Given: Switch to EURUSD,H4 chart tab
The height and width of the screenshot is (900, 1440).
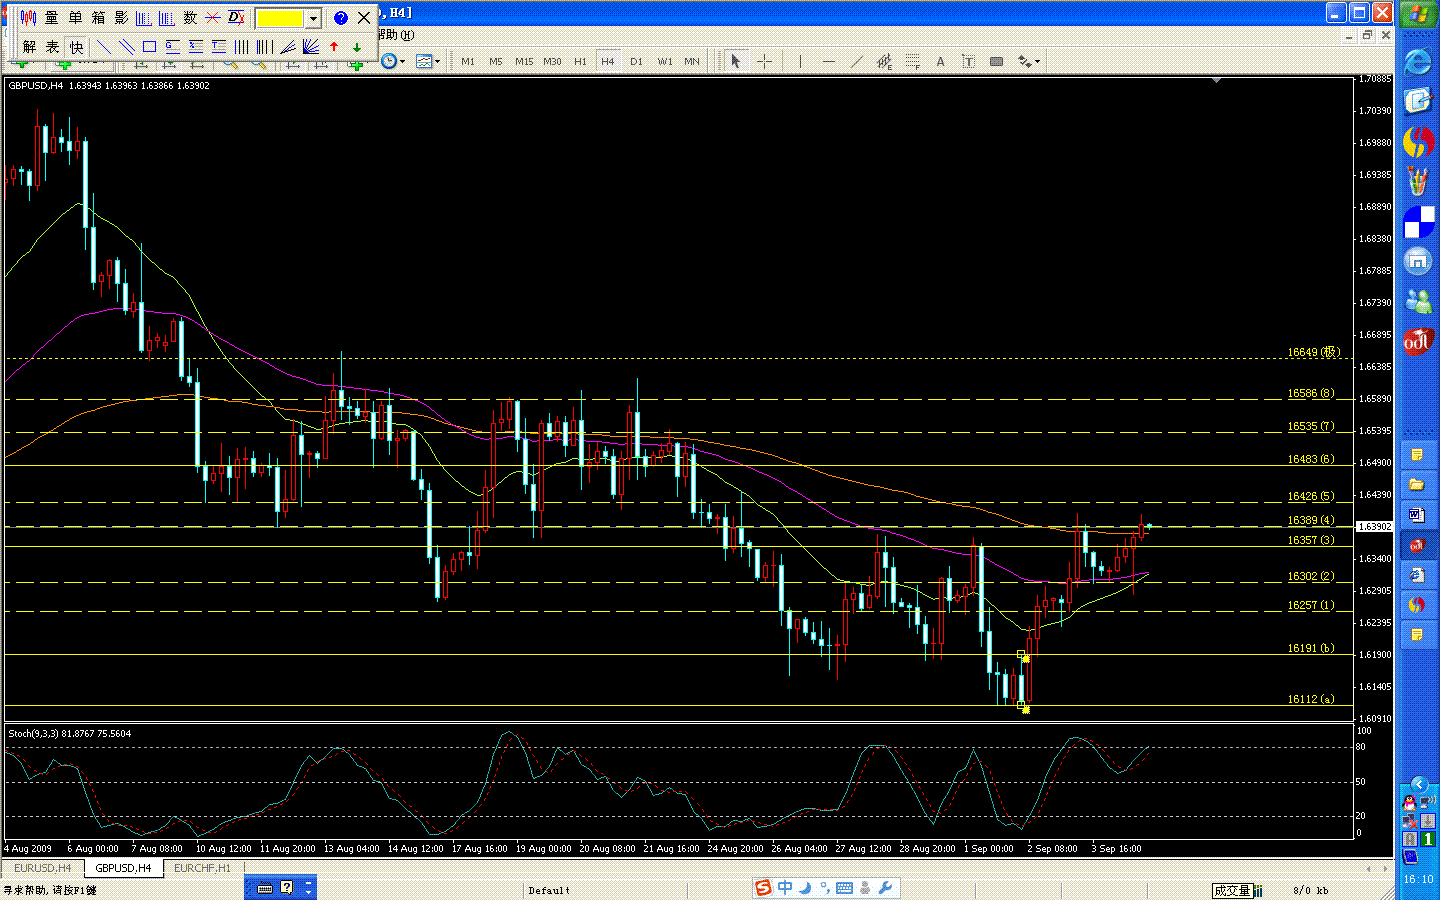Looking at the screenshot, I should (43, 868).
